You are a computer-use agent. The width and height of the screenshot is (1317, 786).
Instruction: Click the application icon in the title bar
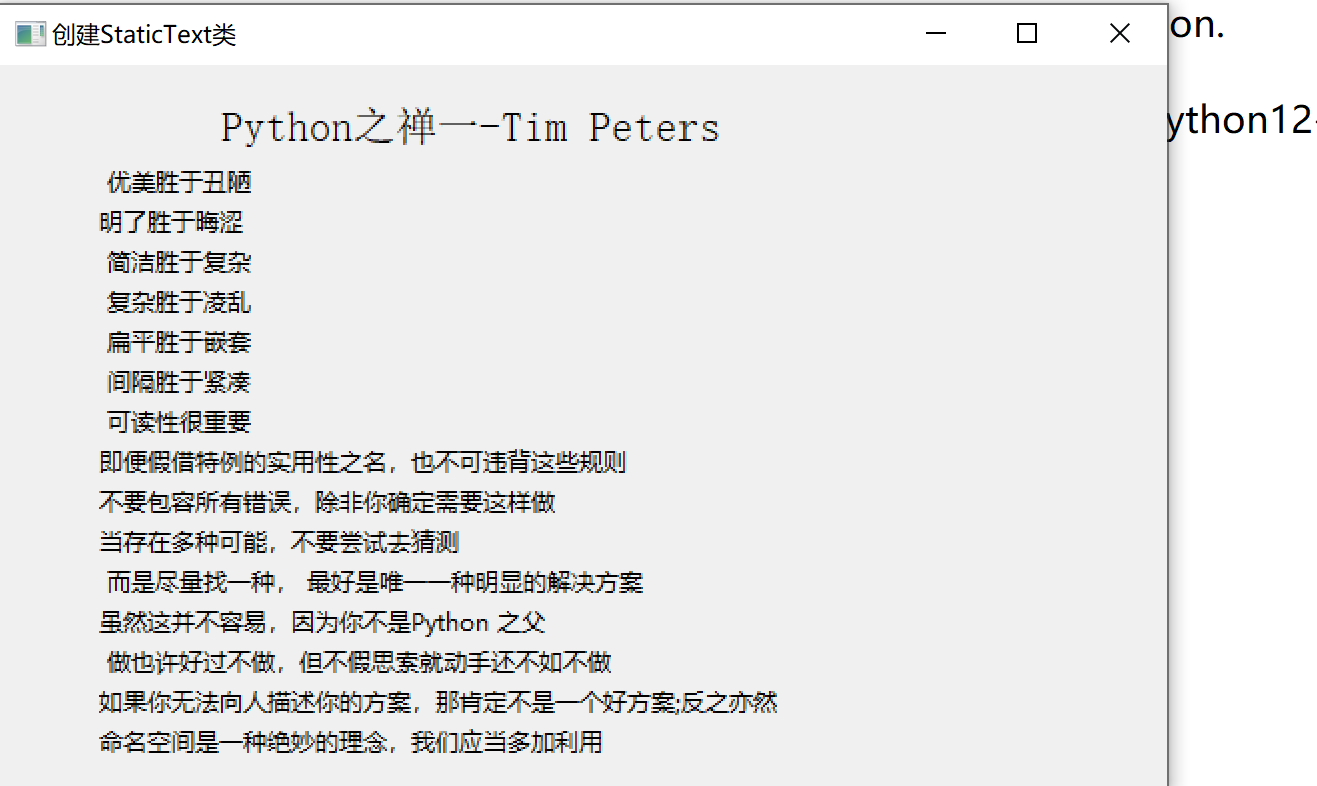pos(30,34)
